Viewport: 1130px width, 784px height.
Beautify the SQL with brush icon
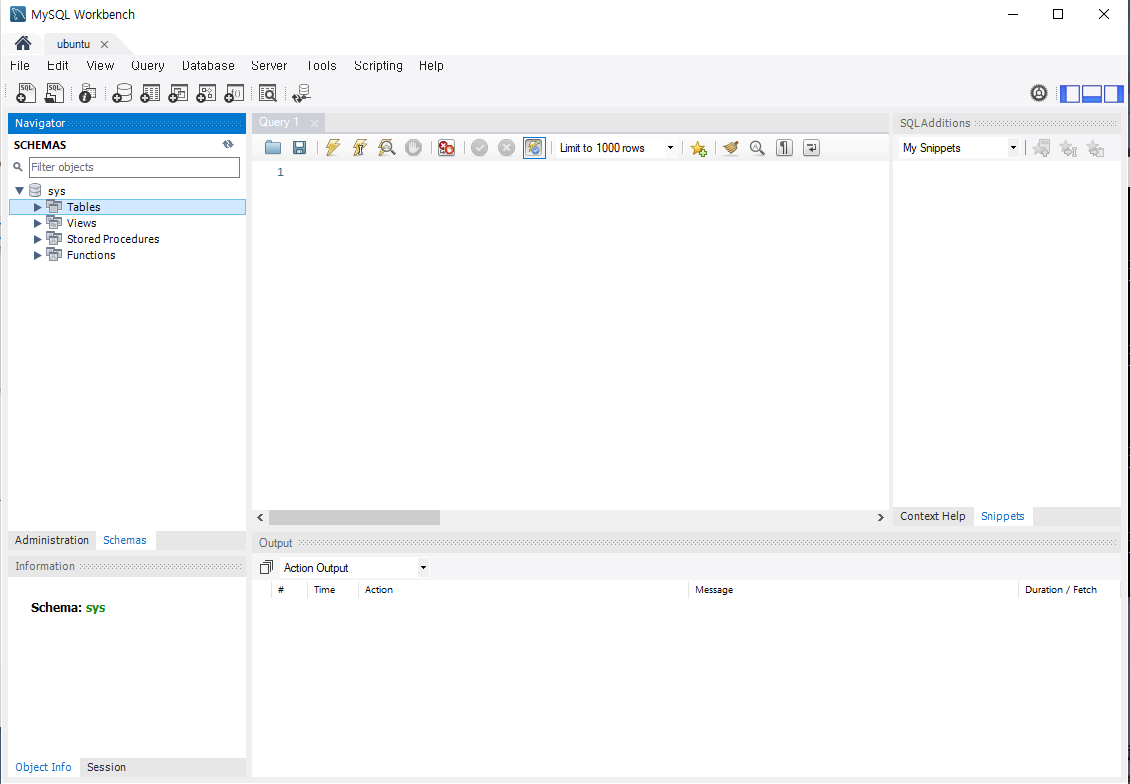click(731, 148)
